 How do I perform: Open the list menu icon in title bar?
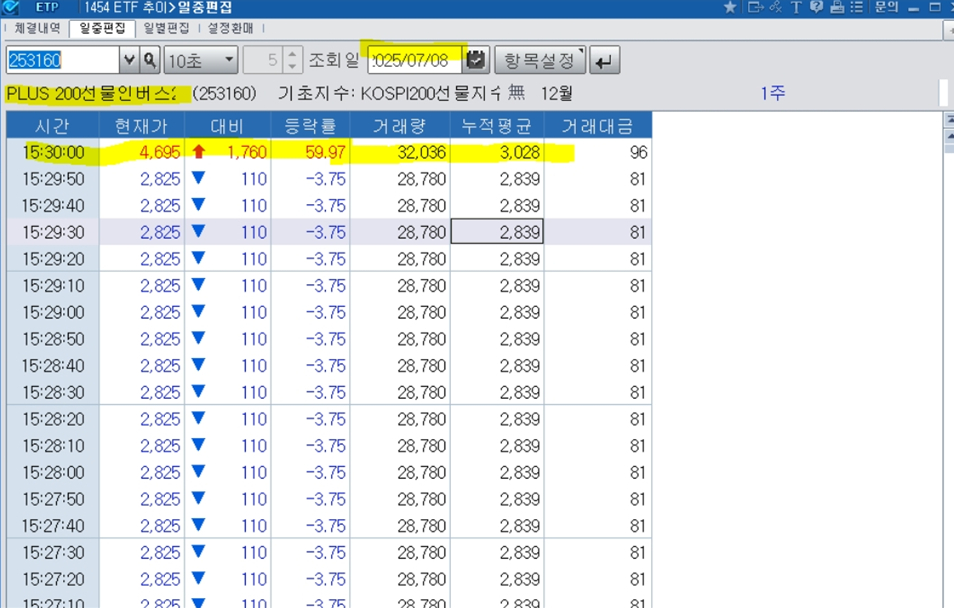coord(857,7)
